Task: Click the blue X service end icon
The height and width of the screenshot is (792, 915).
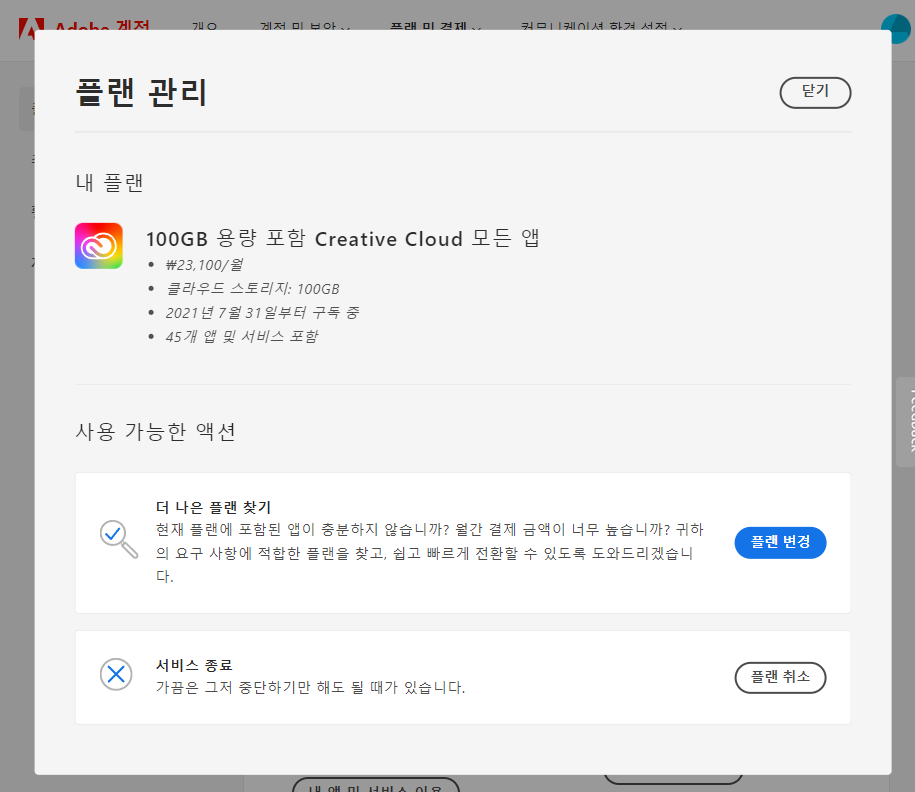Action: 116,674
